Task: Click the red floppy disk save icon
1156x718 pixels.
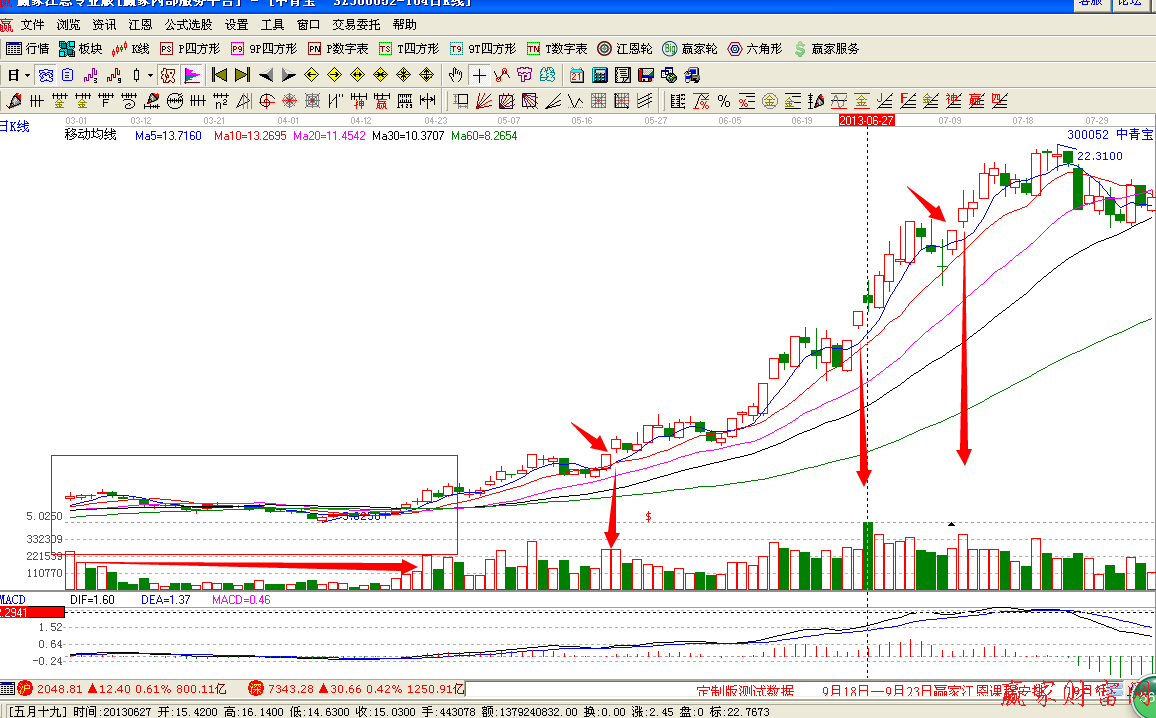Action: tap(646, 75)
